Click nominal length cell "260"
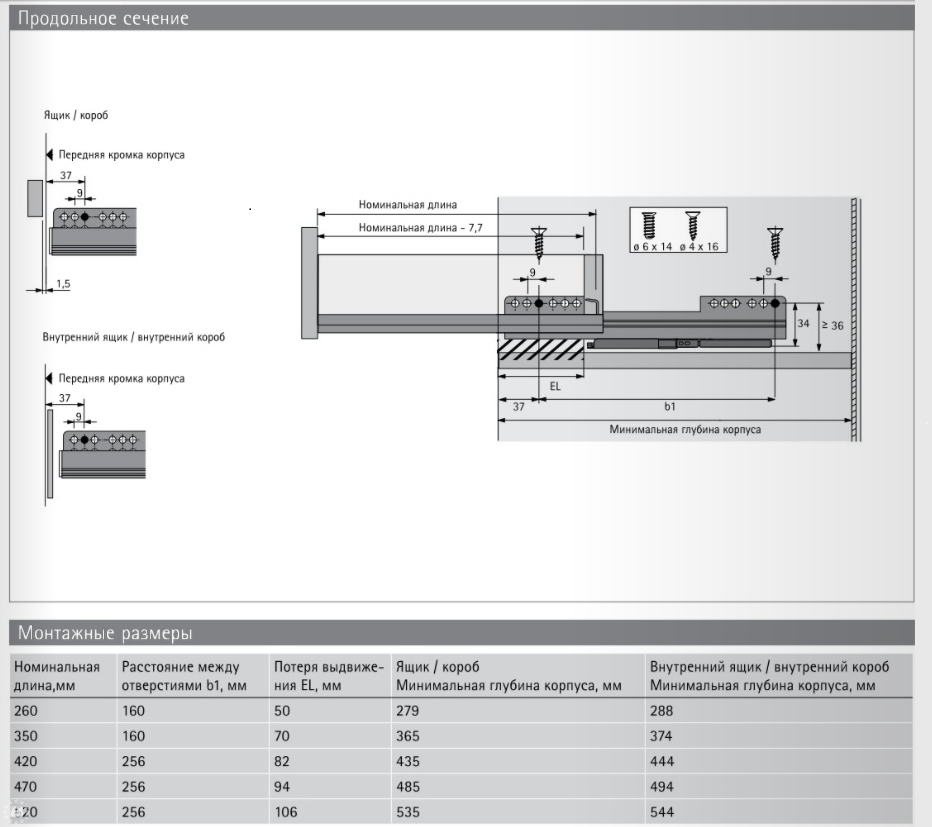Viewport: 932px width, 827px height. 26,710
